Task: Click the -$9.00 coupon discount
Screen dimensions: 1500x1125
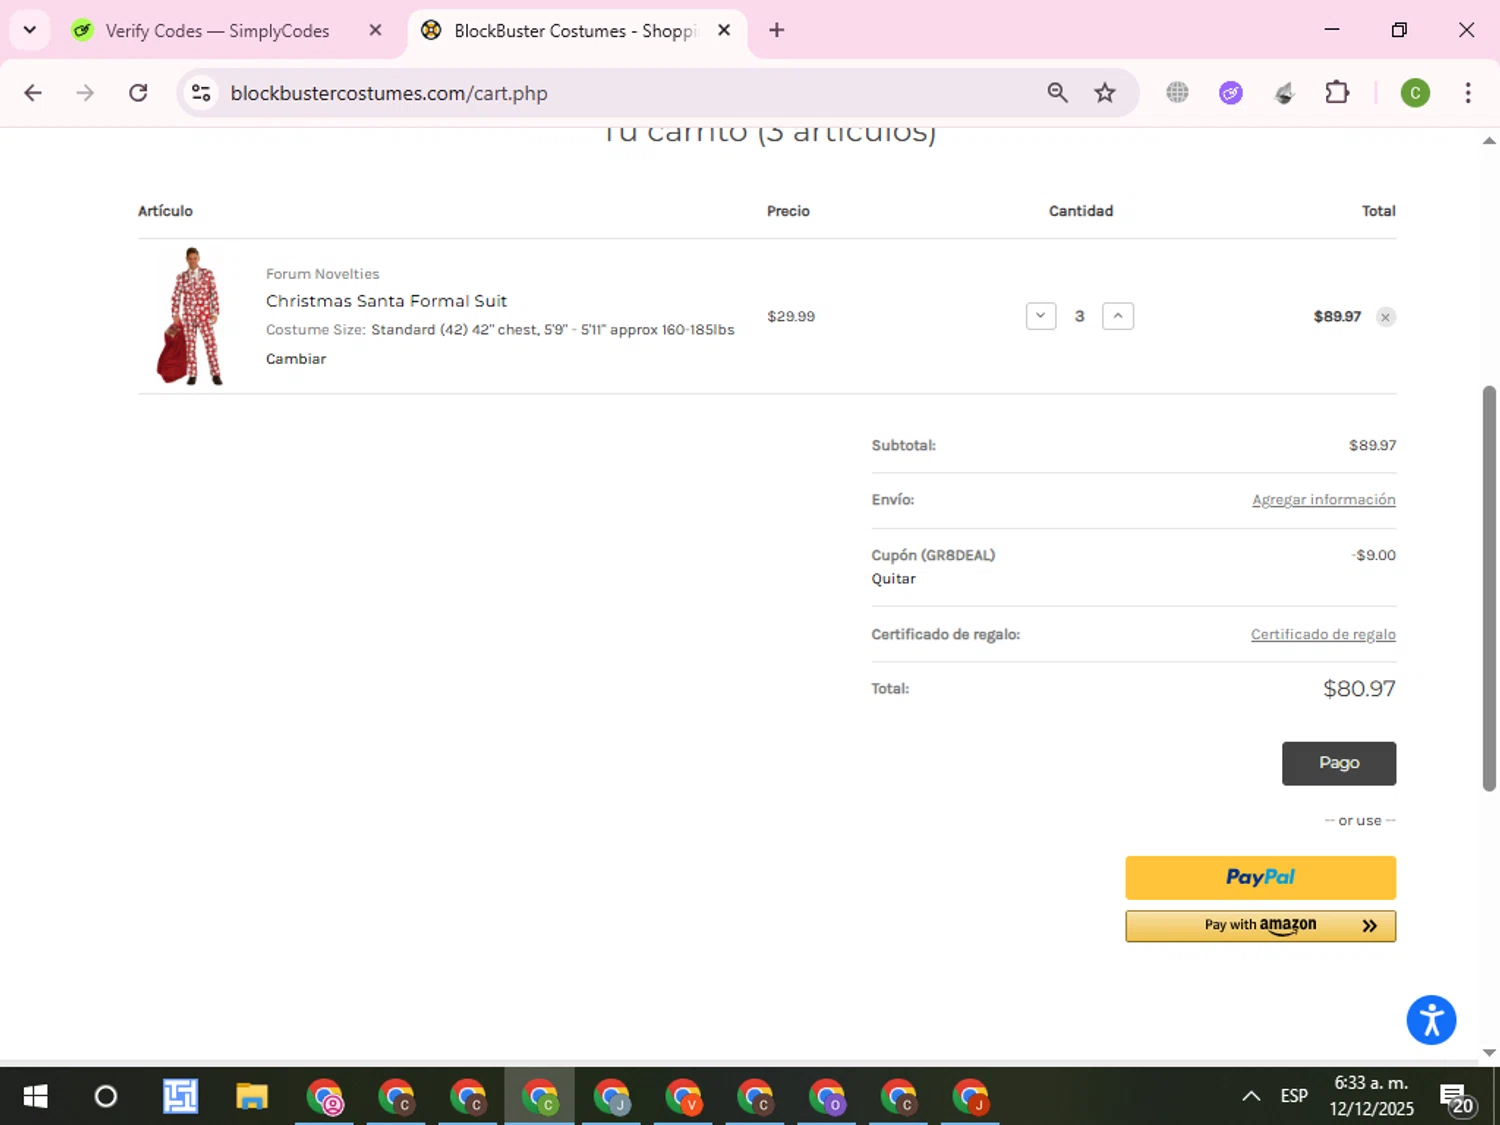Action: [1373, 555]
